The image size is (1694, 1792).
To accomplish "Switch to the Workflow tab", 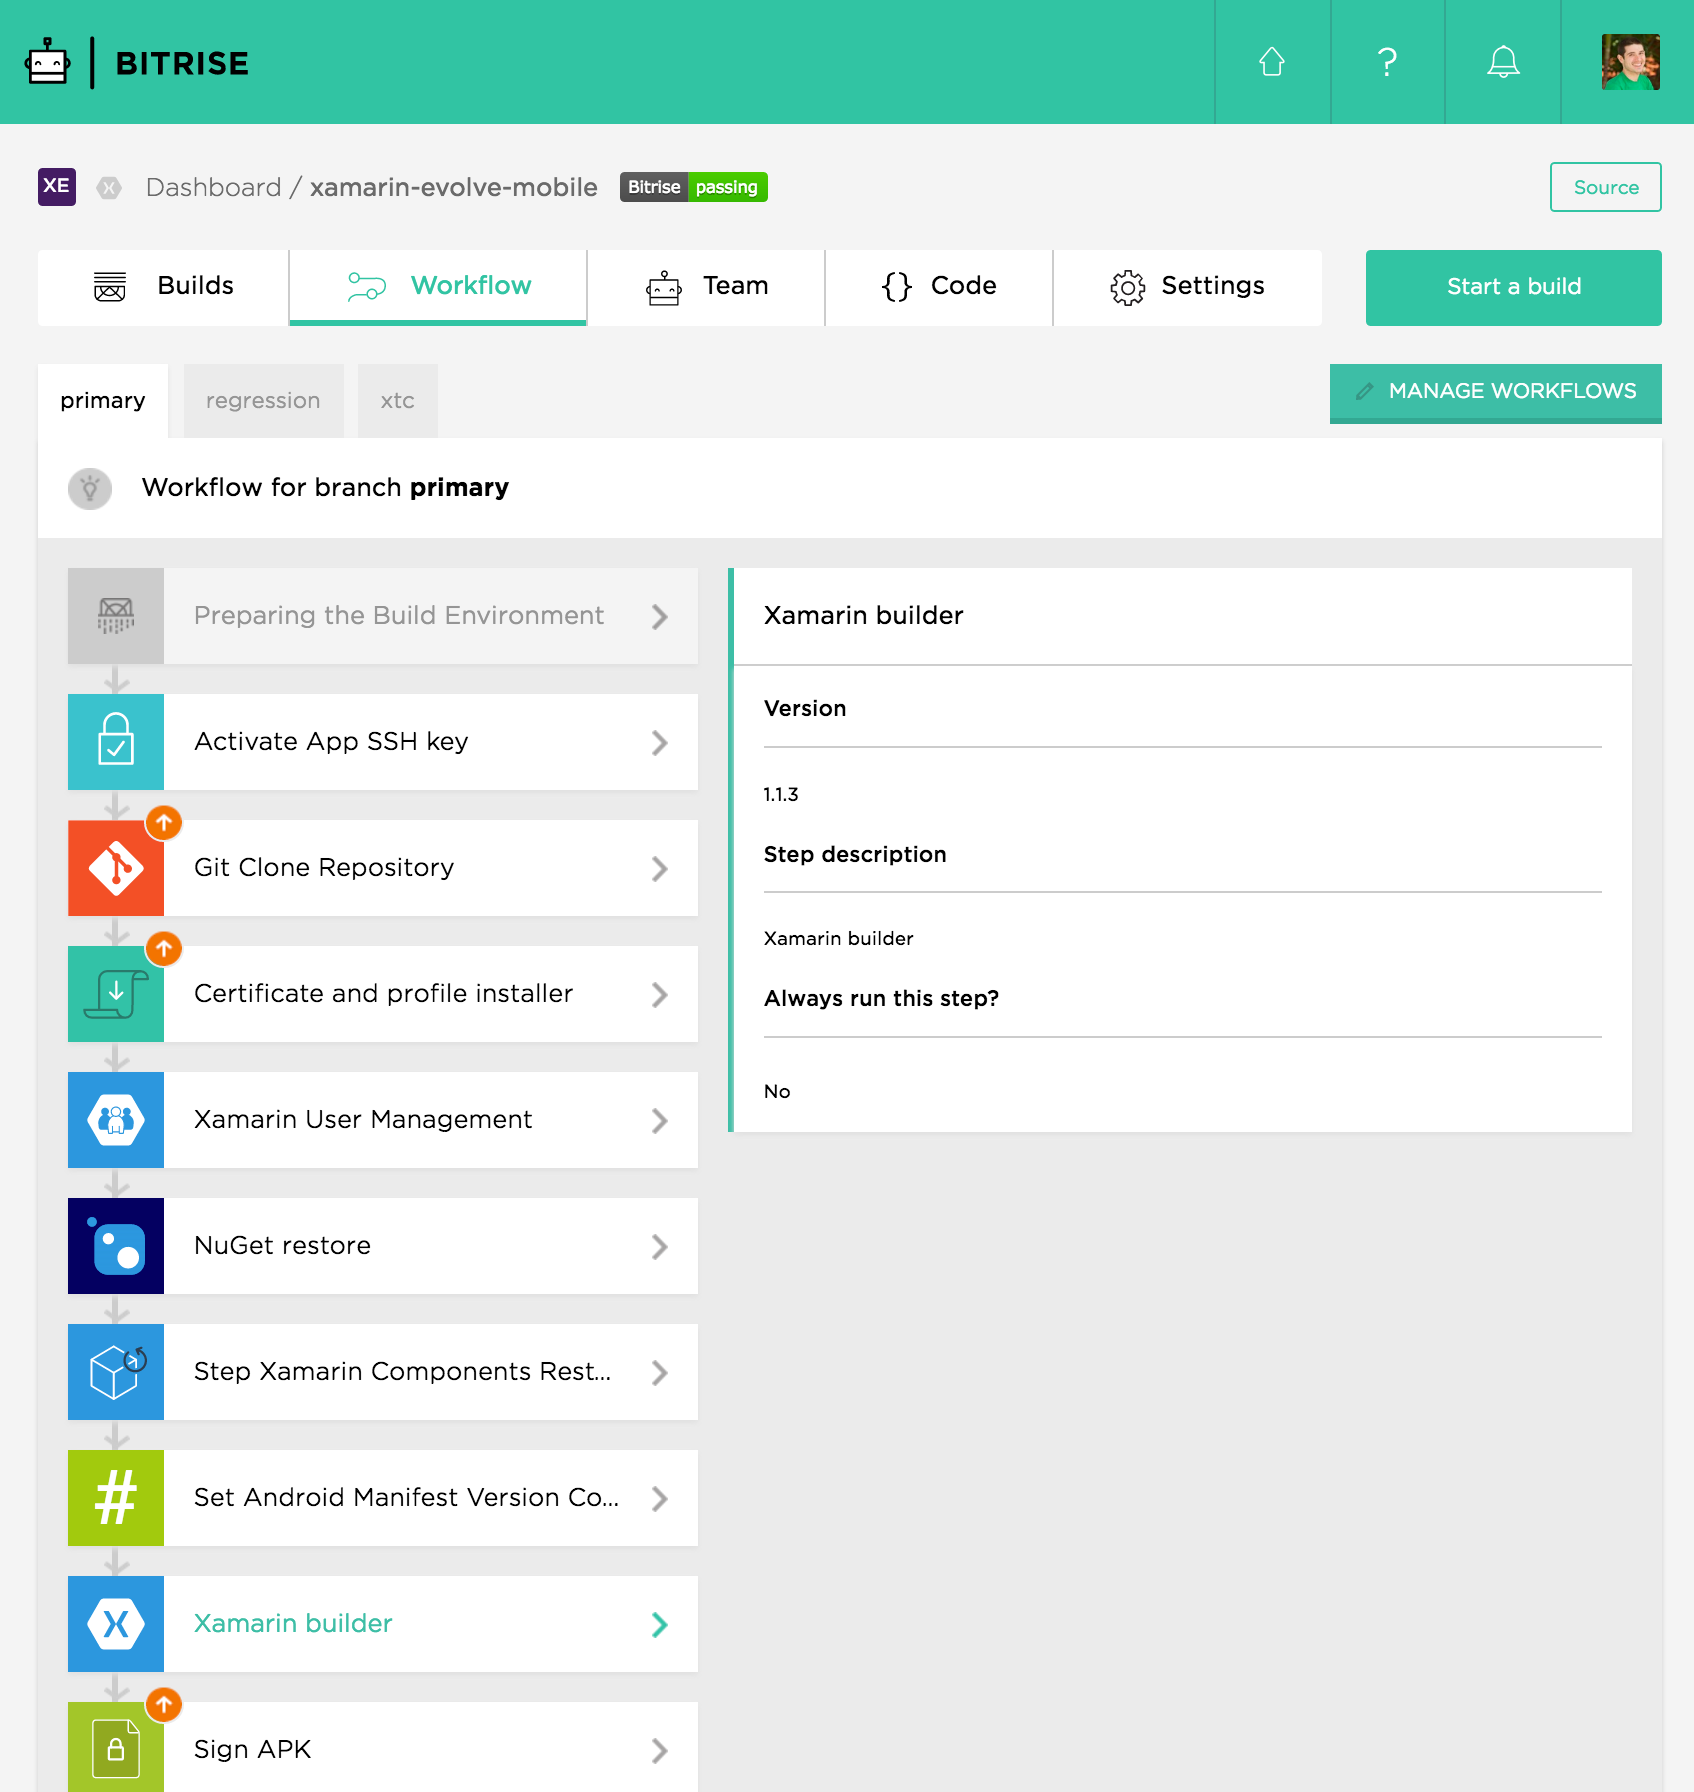I will point(438,287).
